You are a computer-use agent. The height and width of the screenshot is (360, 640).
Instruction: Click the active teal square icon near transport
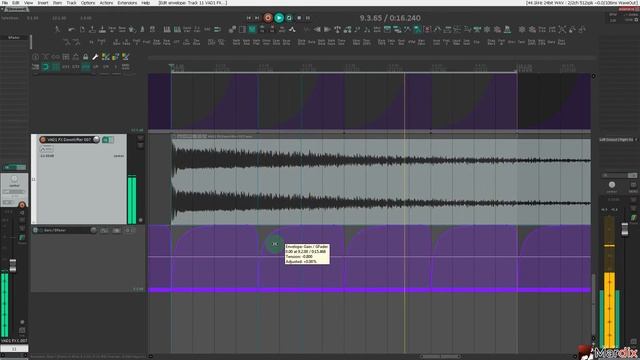tap(252, 29)
